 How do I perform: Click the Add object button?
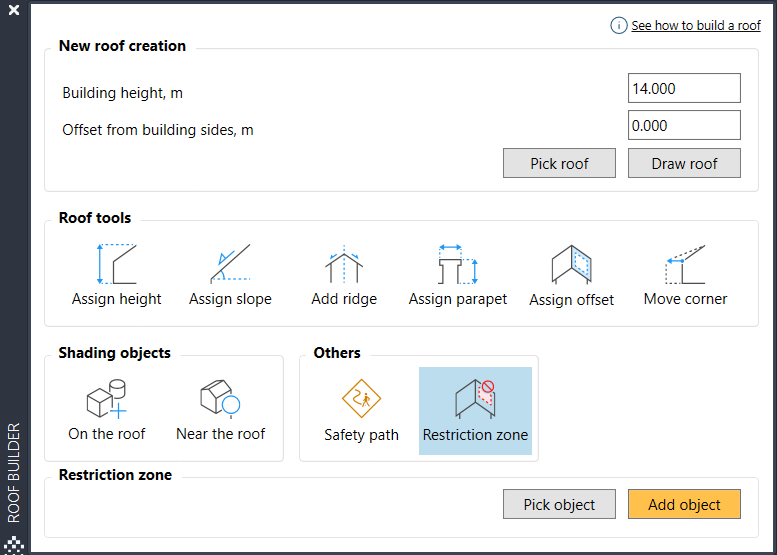(684, 504)
